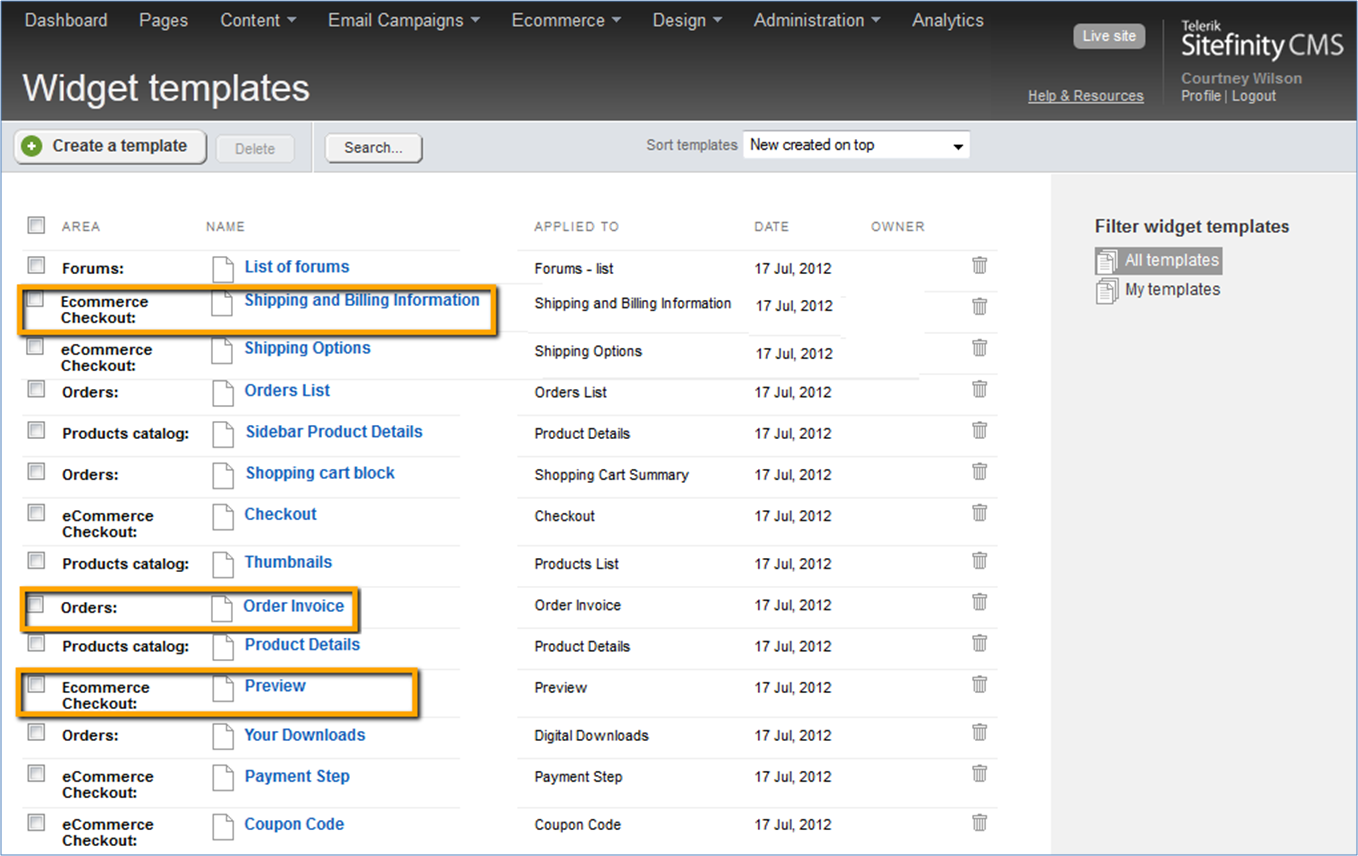Click the Create a template button

tap(110, 146)
